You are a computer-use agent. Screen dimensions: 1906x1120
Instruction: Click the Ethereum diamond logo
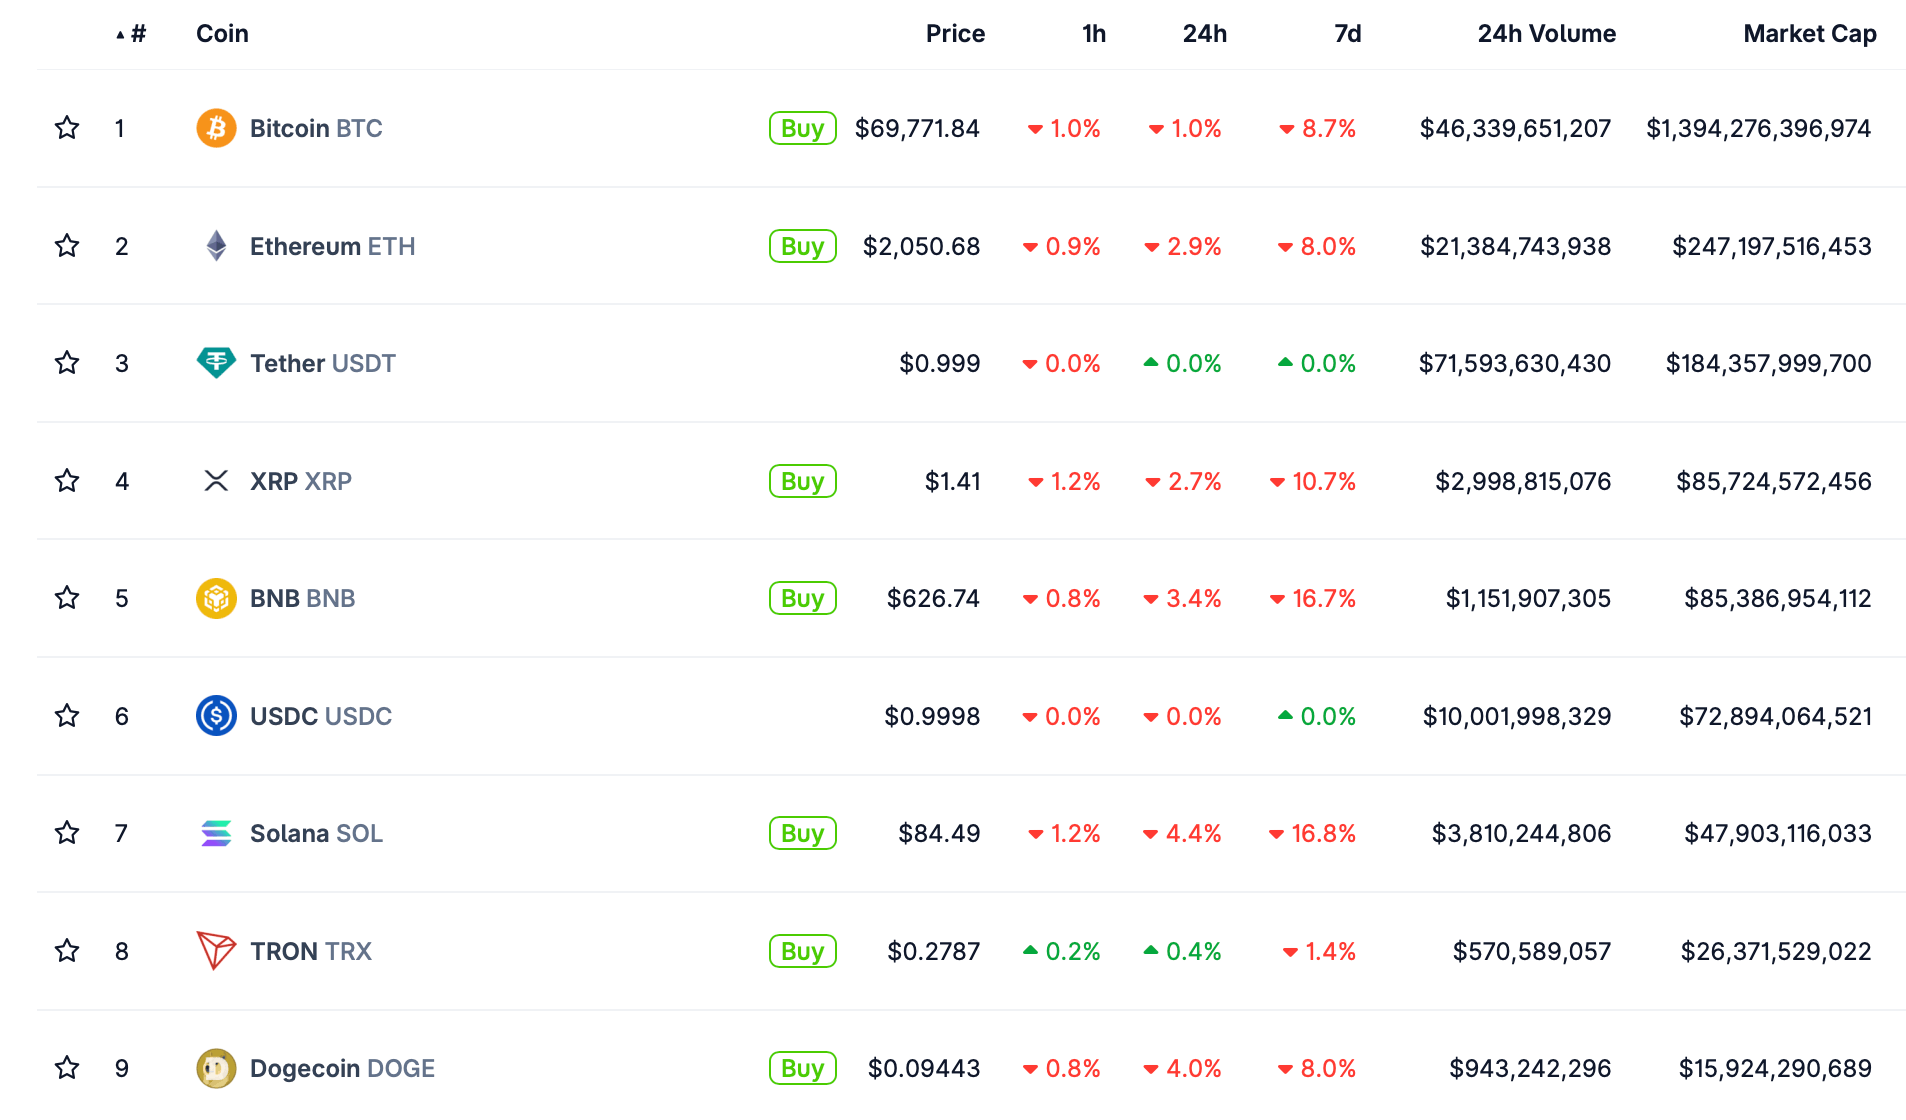[x=216, y=246]
